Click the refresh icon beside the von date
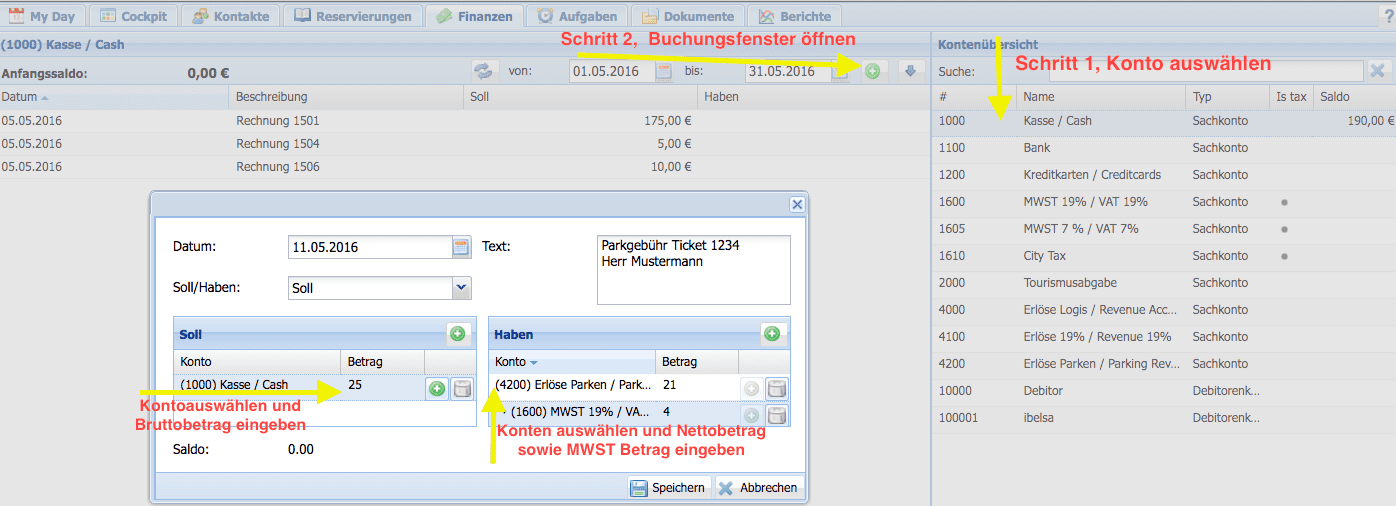Screen dimensions: 1396x506 point(485,71)
